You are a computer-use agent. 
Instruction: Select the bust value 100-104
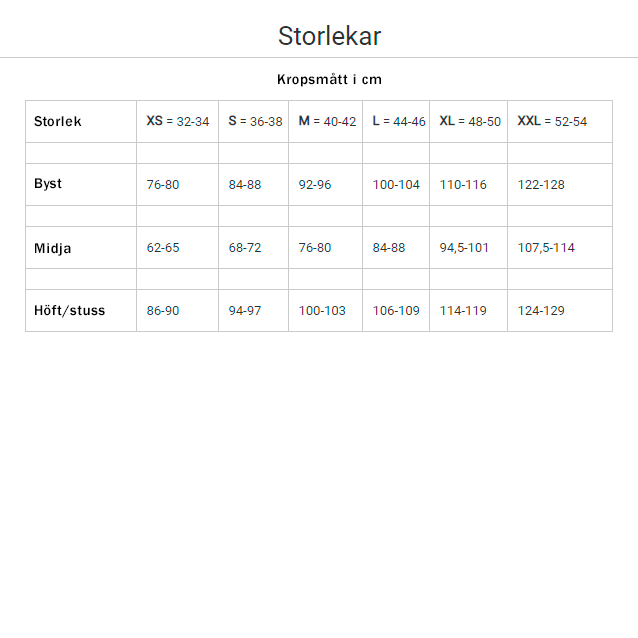396,185
